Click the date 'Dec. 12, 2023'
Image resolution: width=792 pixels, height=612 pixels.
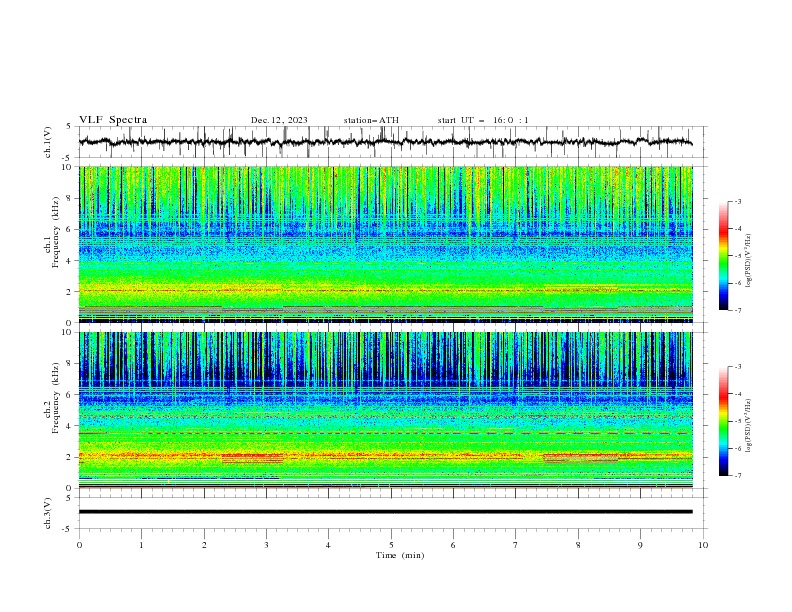pos(279,120)
